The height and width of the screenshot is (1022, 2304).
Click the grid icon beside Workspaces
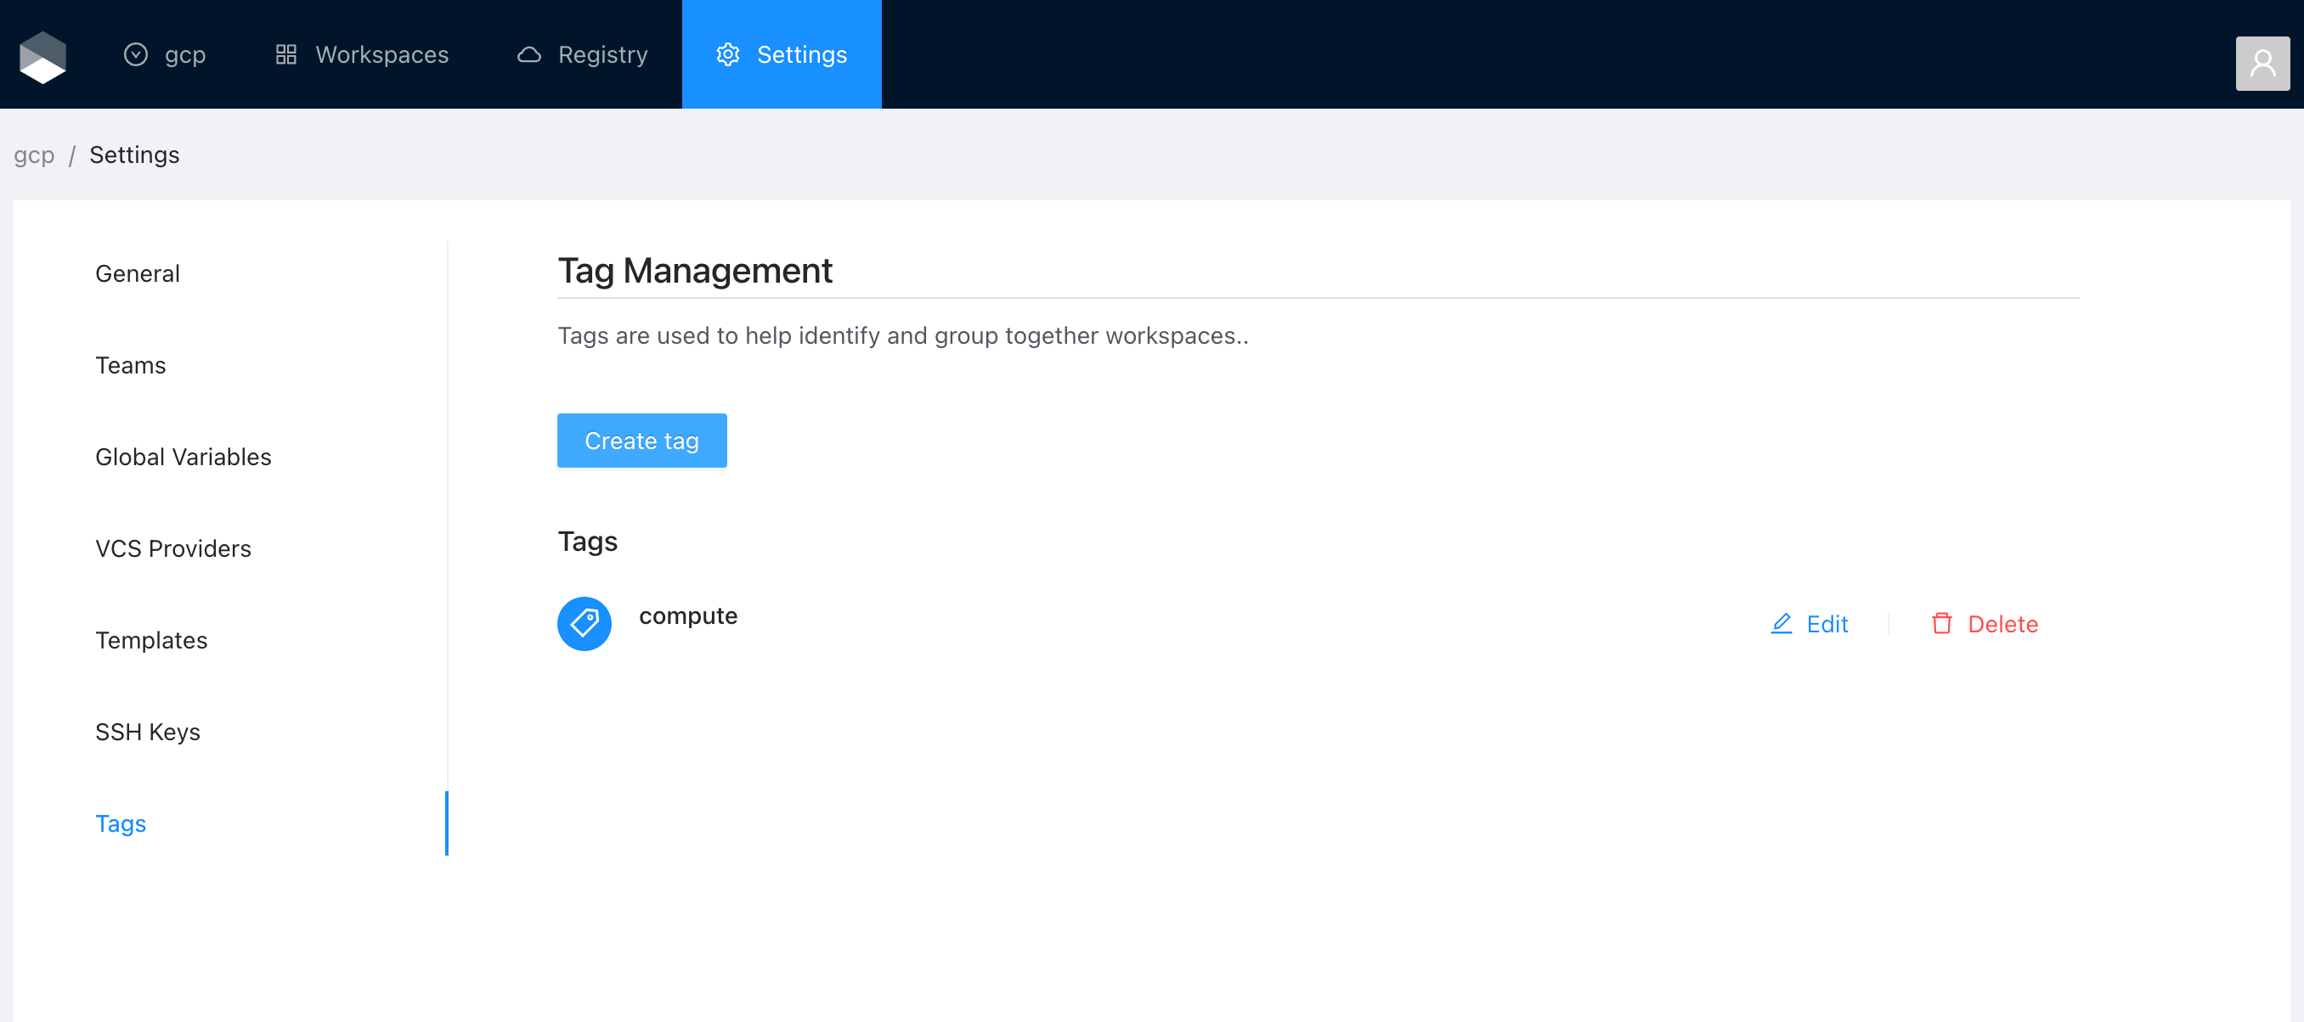tap(286, 55)
